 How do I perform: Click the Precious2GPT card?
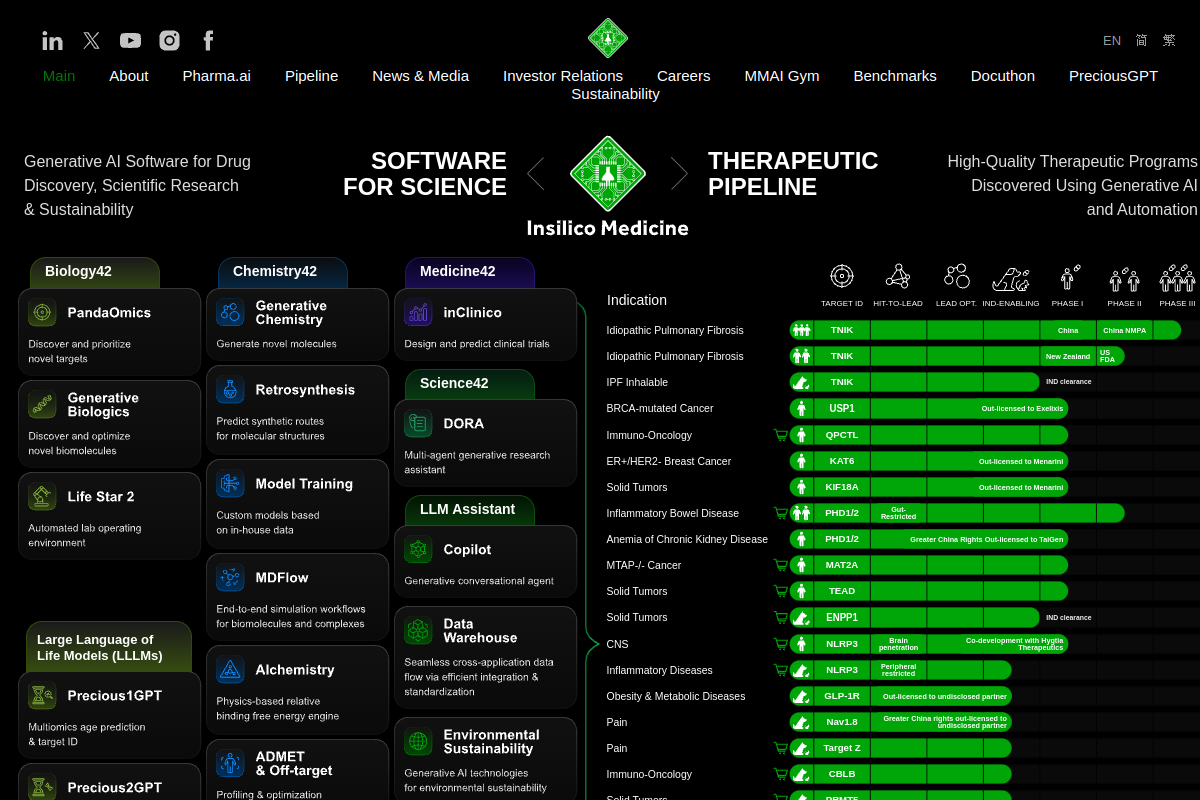click(x=109, y=782)
